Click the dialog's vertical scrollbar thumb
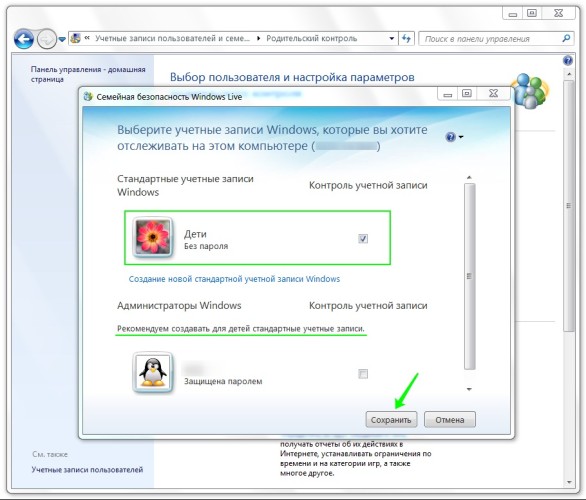The image size is (586, 500). pyautogui.click(x=470, y=276)
